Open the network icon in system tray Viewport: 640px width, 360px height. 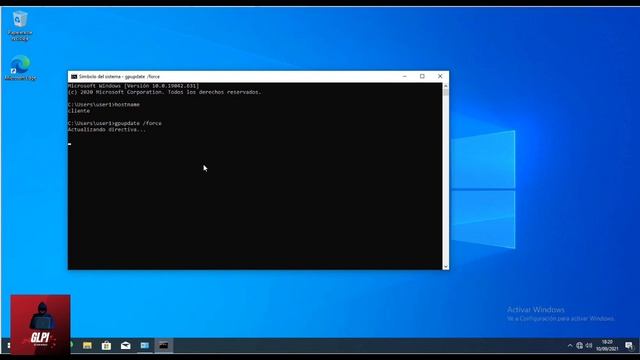click(x=580, y=346)
